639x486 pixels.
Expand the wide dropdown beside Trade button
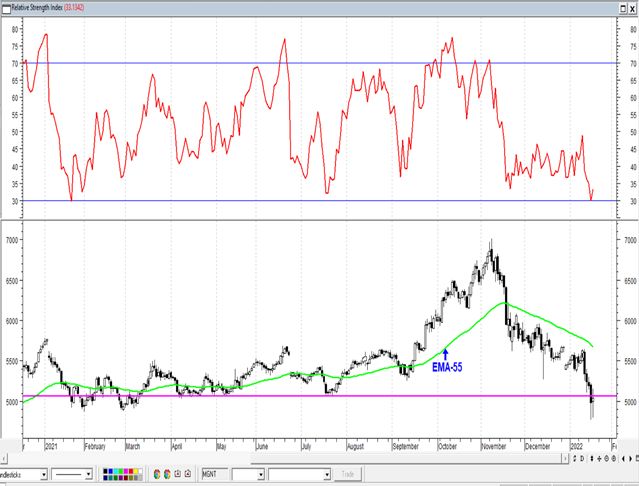(x=327, y=475)
